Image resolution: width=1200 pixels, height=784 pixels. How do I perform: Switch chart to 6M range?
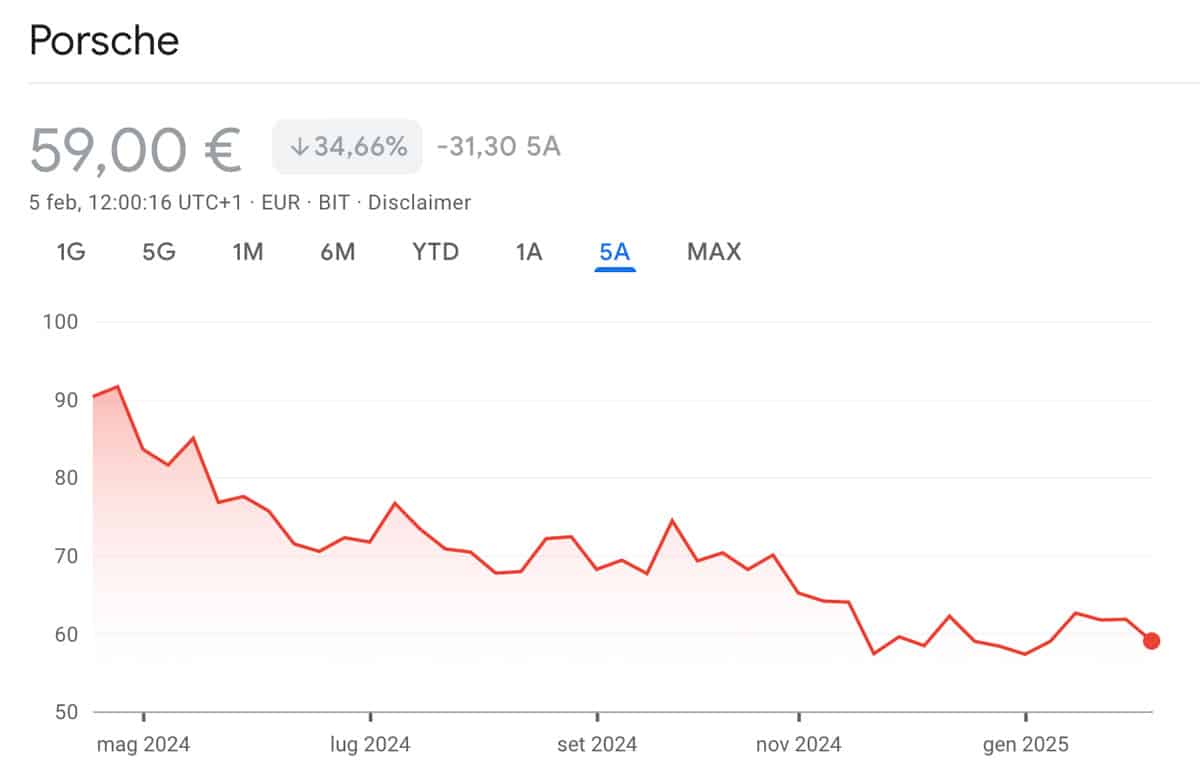(338, 252)
